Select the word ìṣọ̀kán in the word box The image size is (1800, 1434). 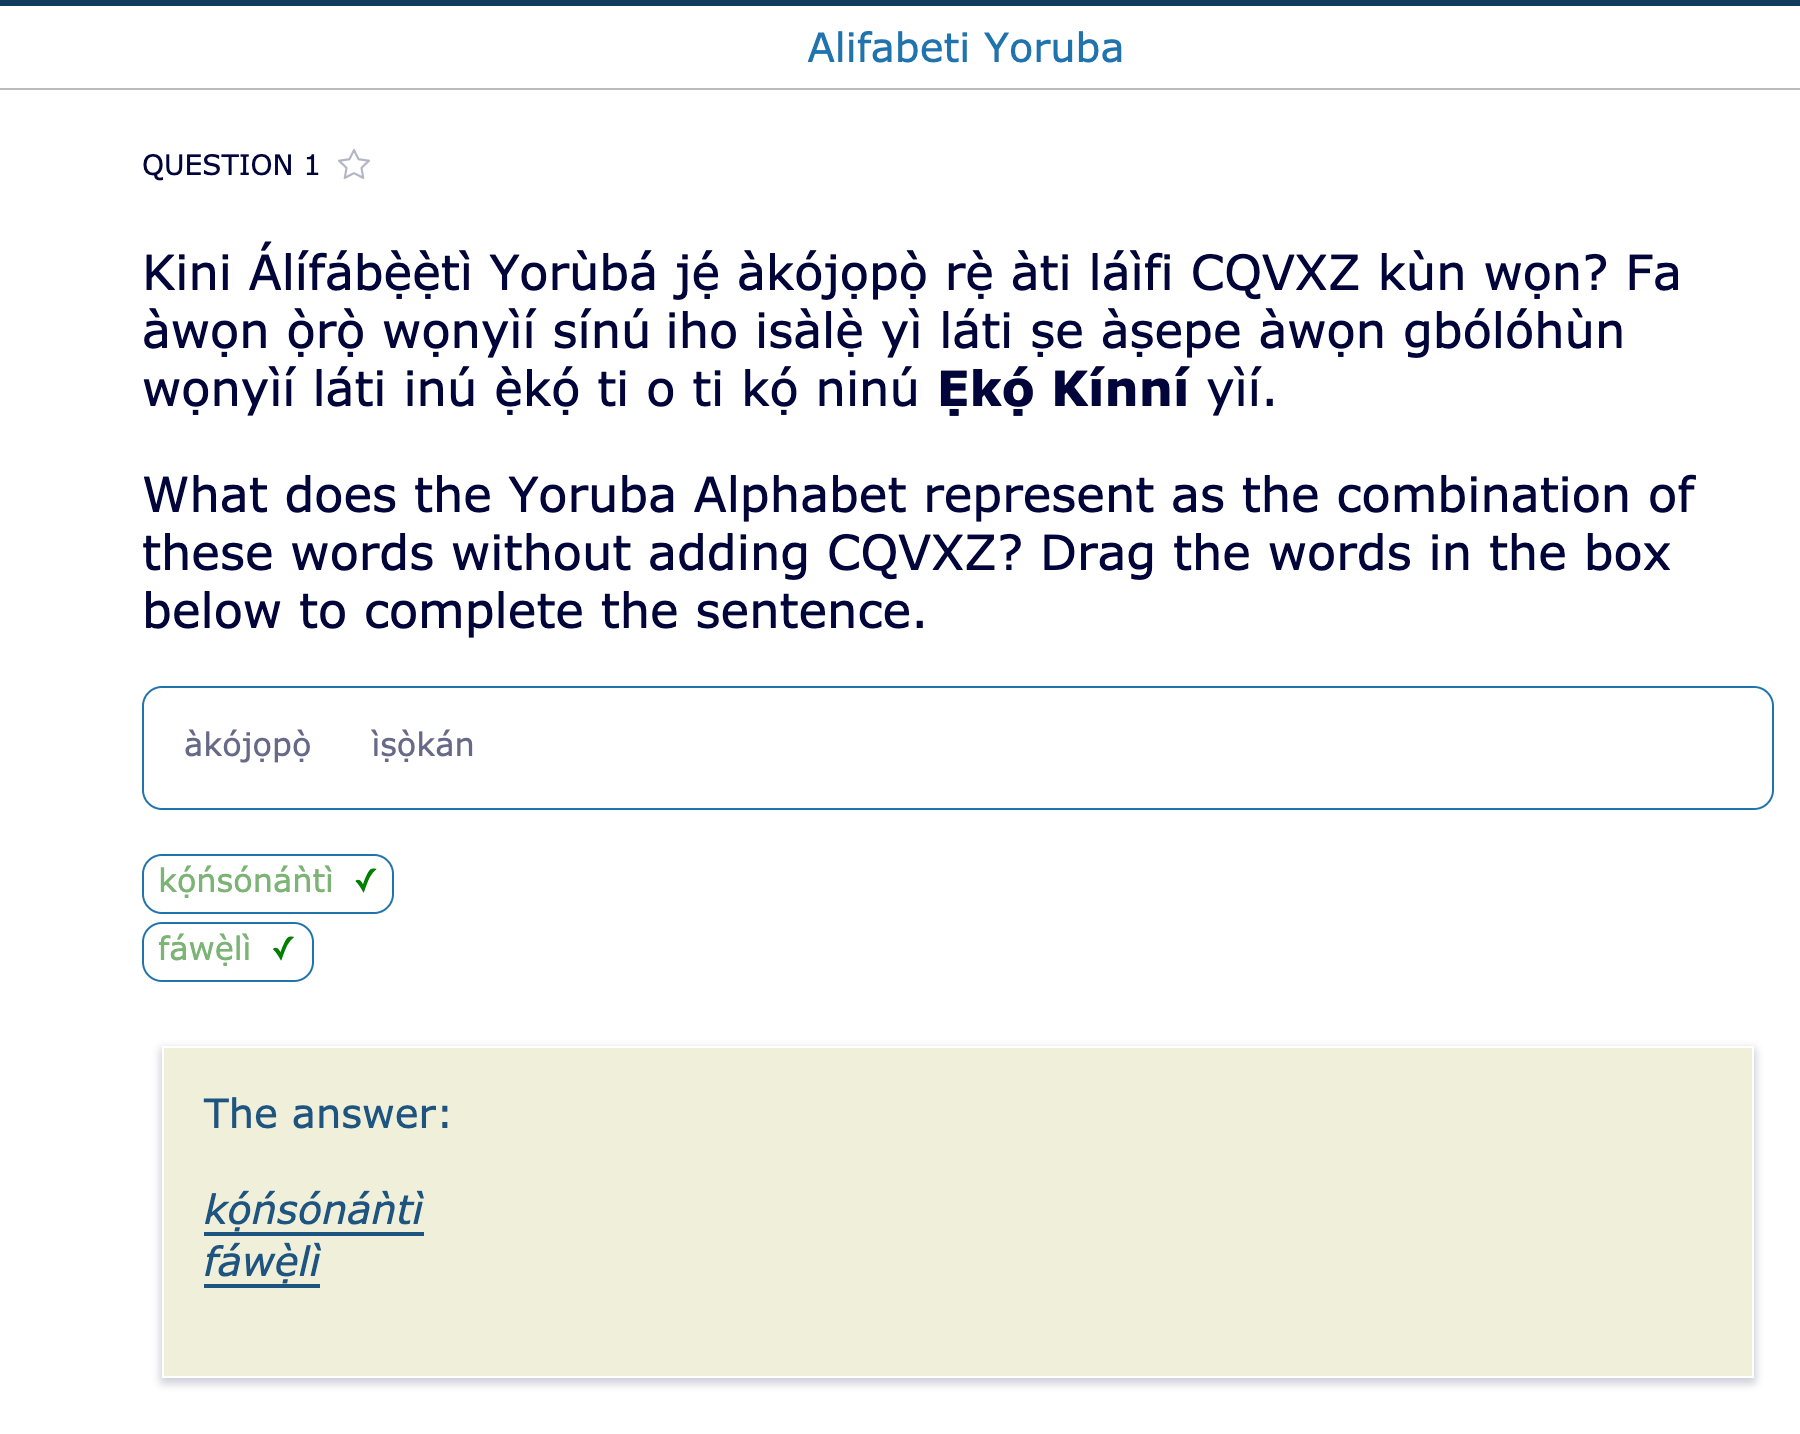click(422, 746)
